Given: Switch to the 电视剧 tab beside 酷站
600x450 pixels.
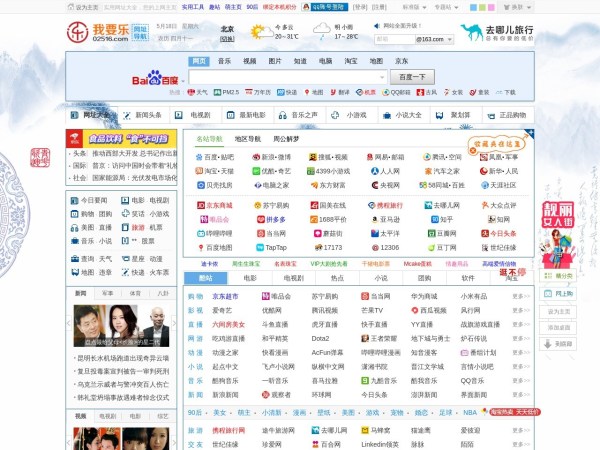Looking at the screenshot, I should (293, 278).
